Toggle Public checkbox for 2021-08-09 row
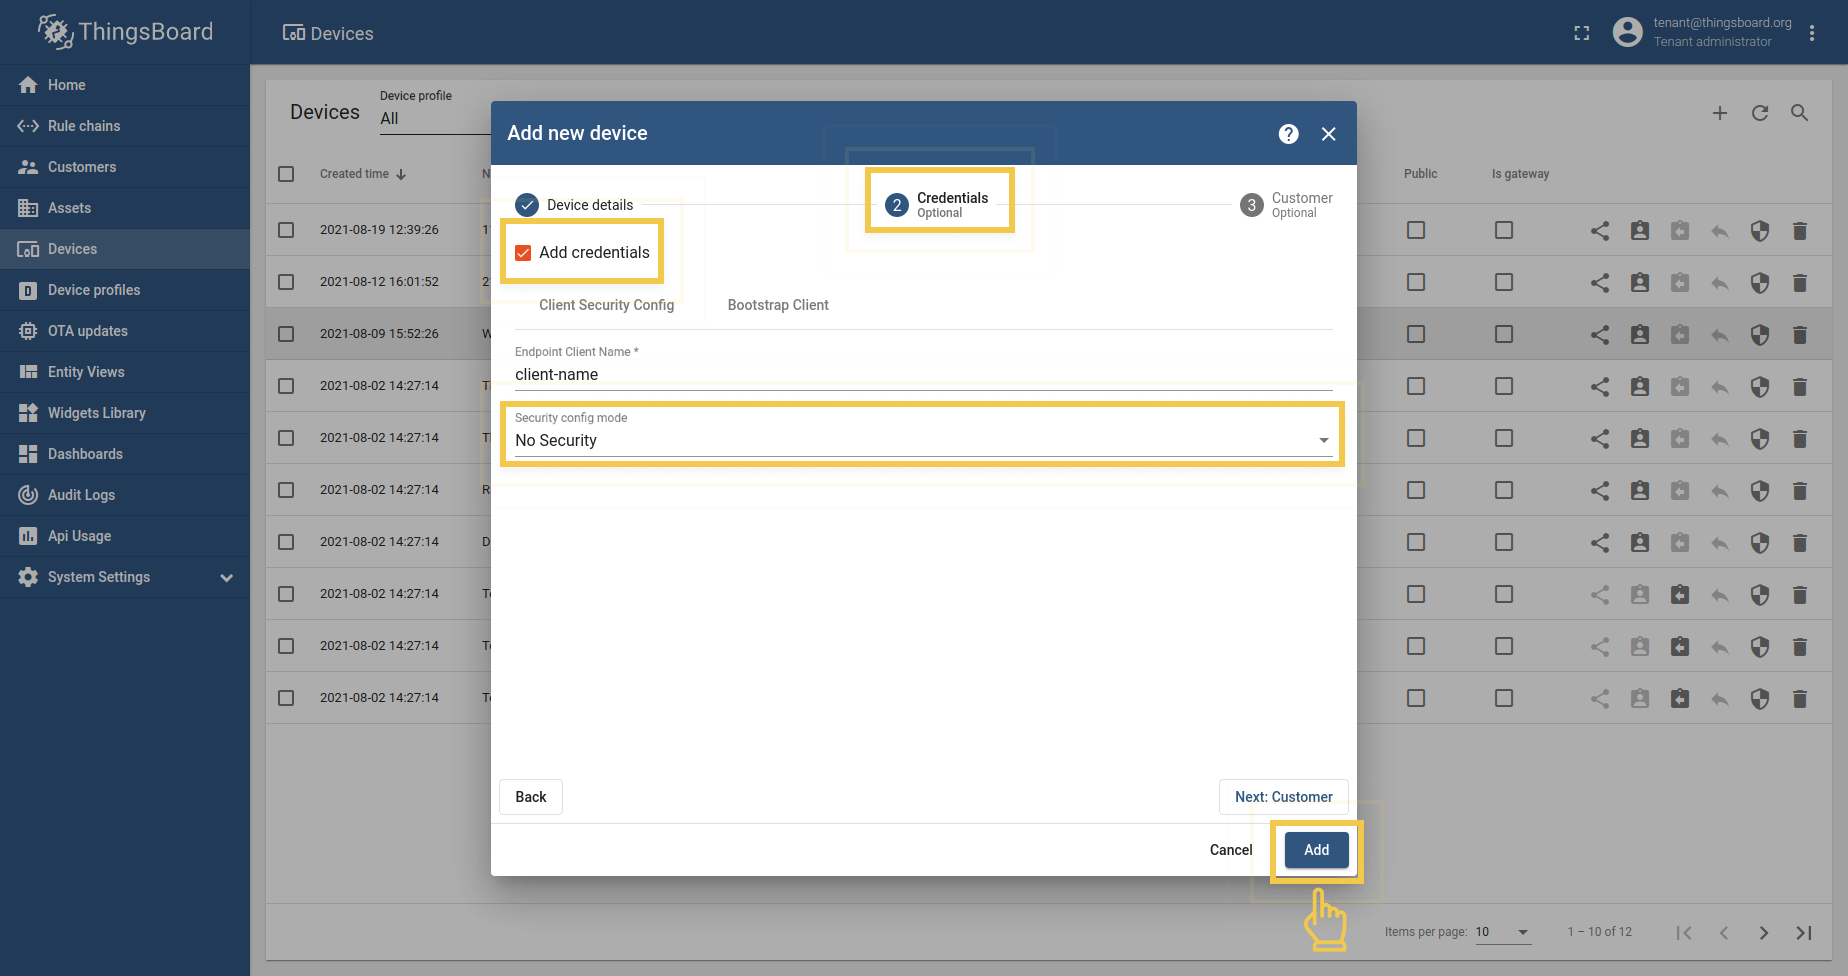The image size is (1848, 976). click(1415, 334)
